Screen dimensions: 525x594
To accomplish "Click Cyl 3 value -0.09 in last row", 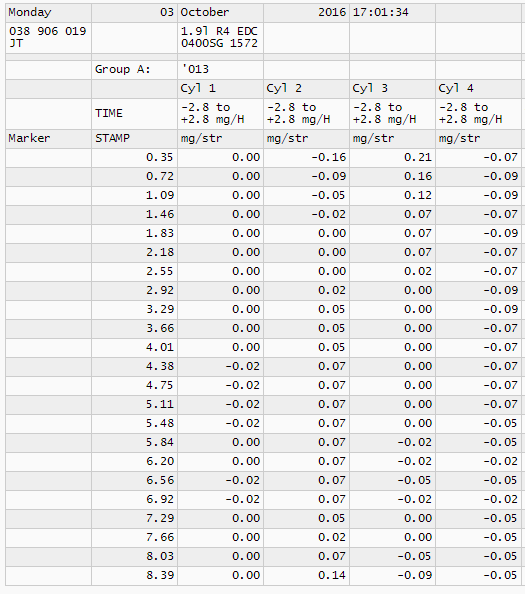I will 392,576.
